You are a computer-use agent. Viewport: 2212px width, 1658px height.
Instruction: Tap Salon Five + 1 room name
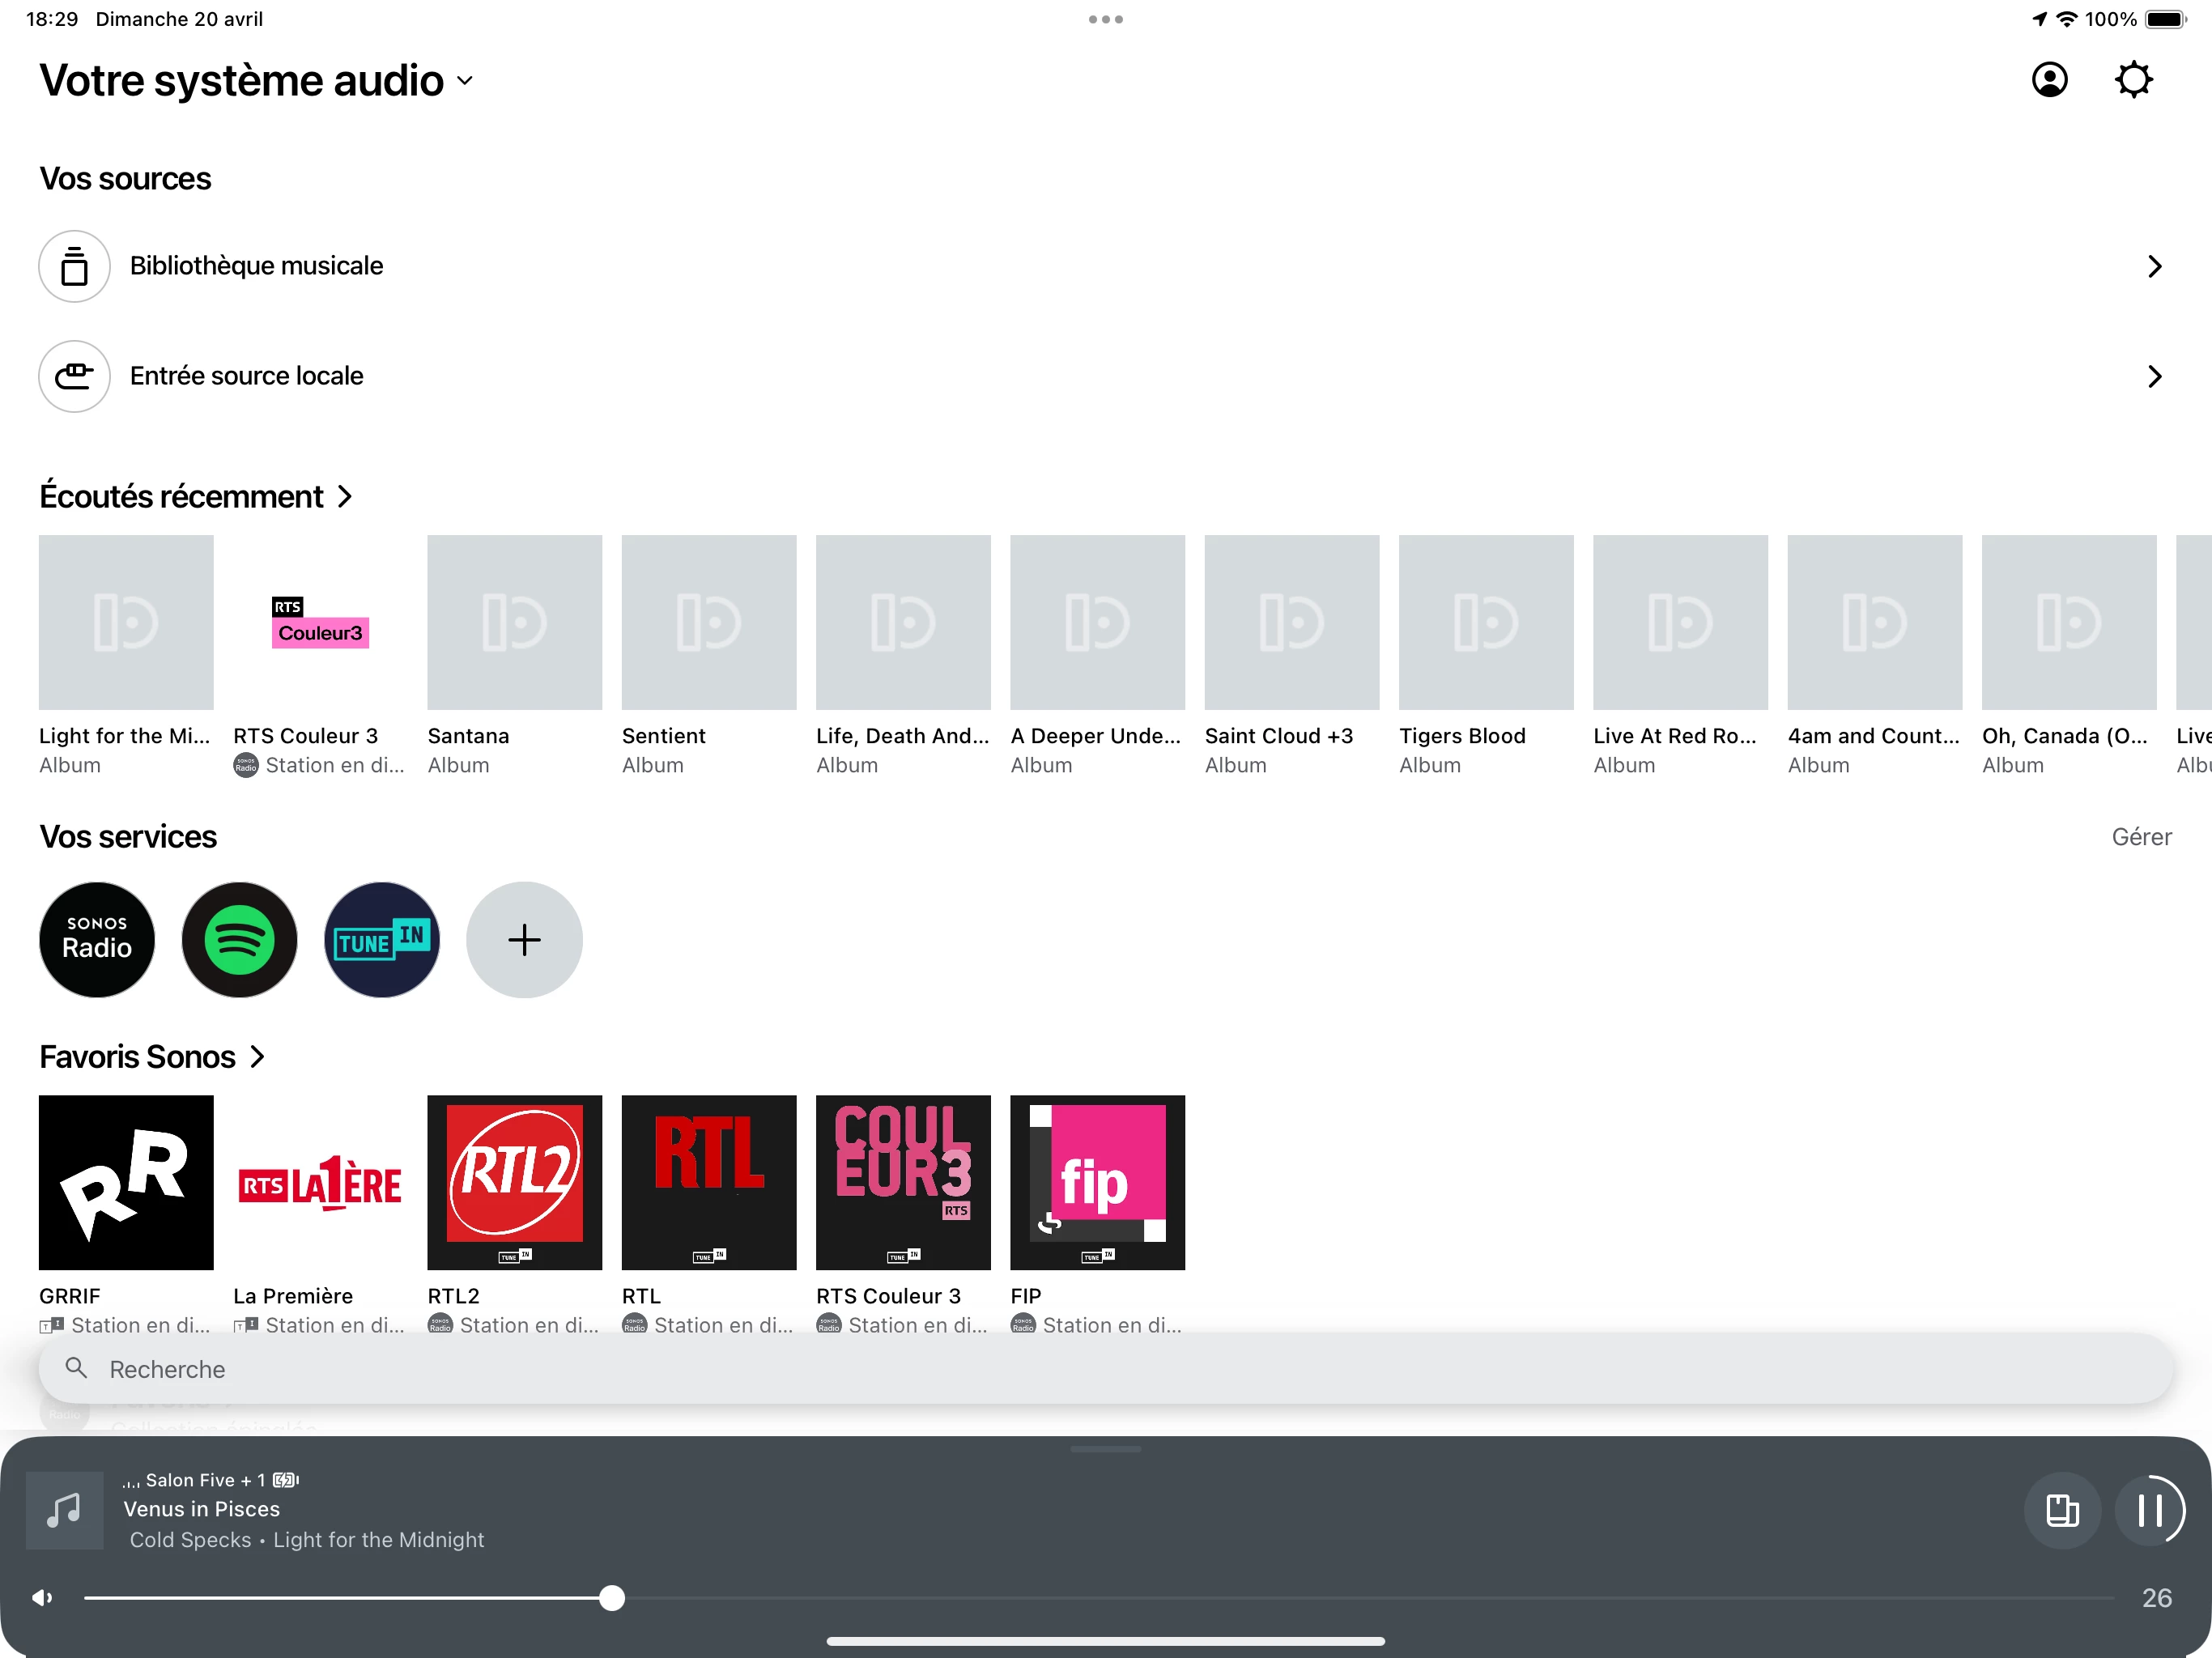tap(205, 1480)
